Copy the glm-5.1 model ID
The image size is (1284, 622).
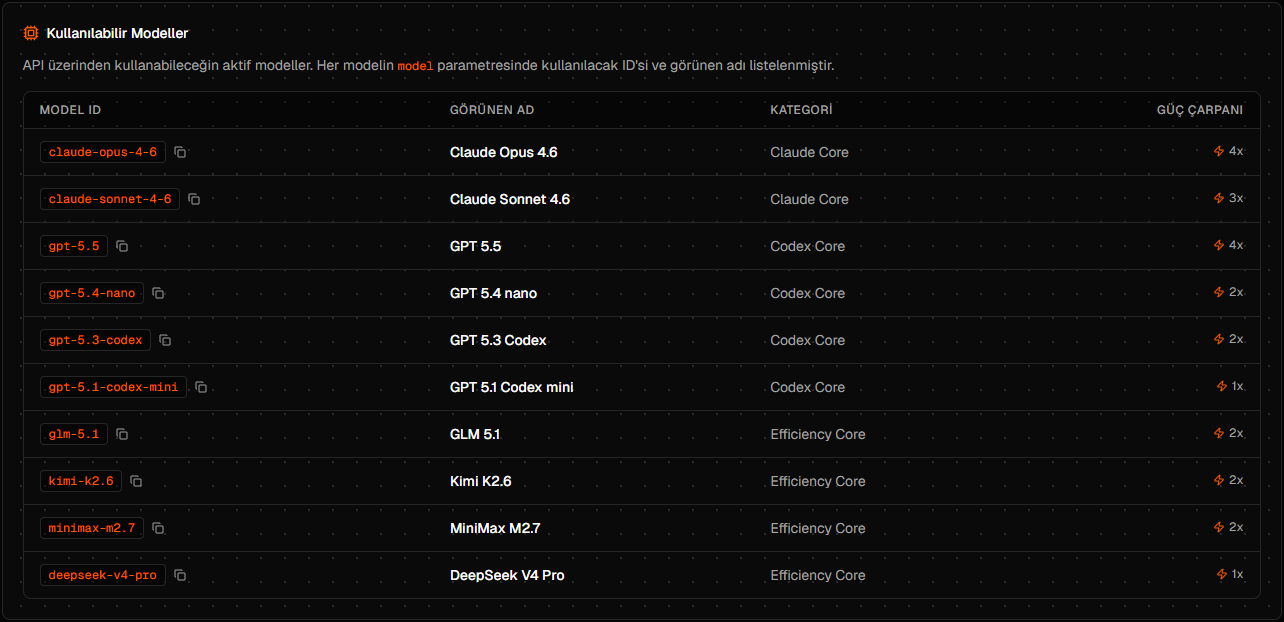click(x=122, y=434)
